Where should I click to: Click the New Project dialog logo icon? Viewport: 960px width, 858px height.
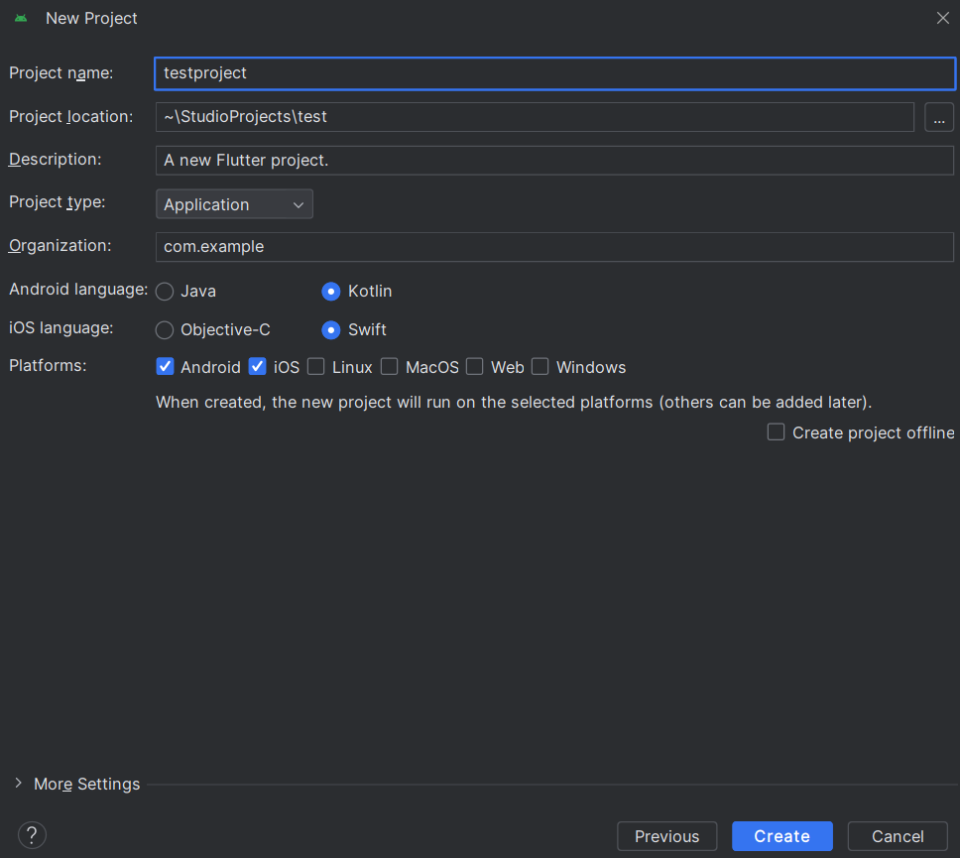coord(20,17)
